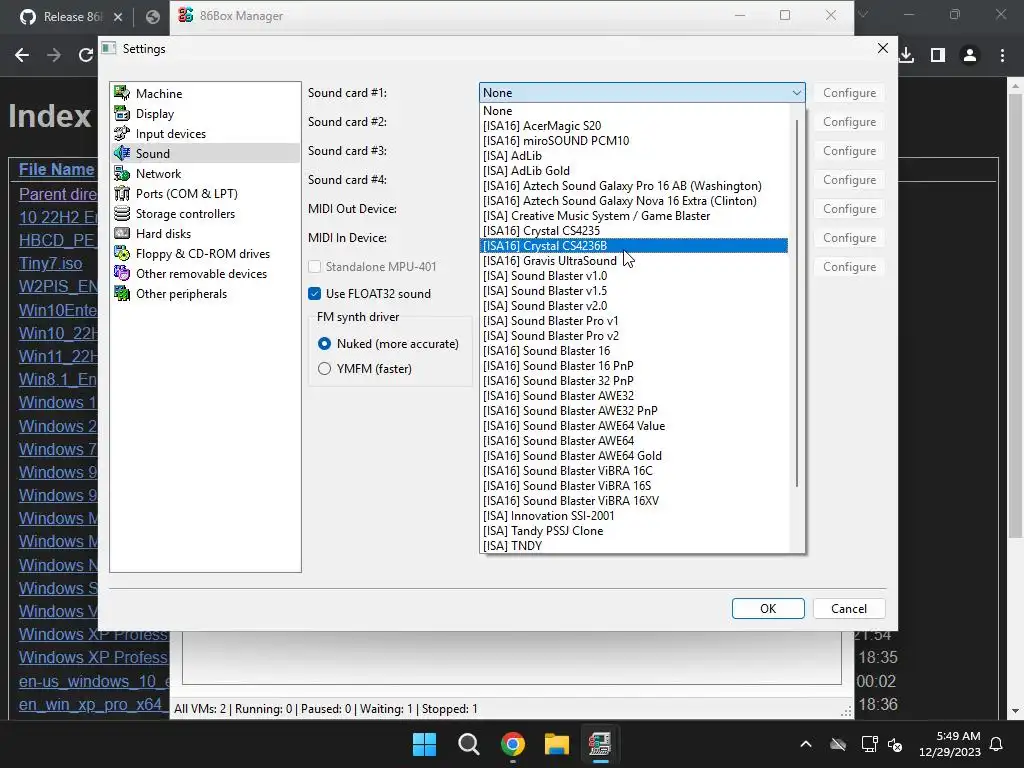Open the Ports (COM & LPT) icon
This screenshot has height=768, width=1024.
tap(121, 193)
